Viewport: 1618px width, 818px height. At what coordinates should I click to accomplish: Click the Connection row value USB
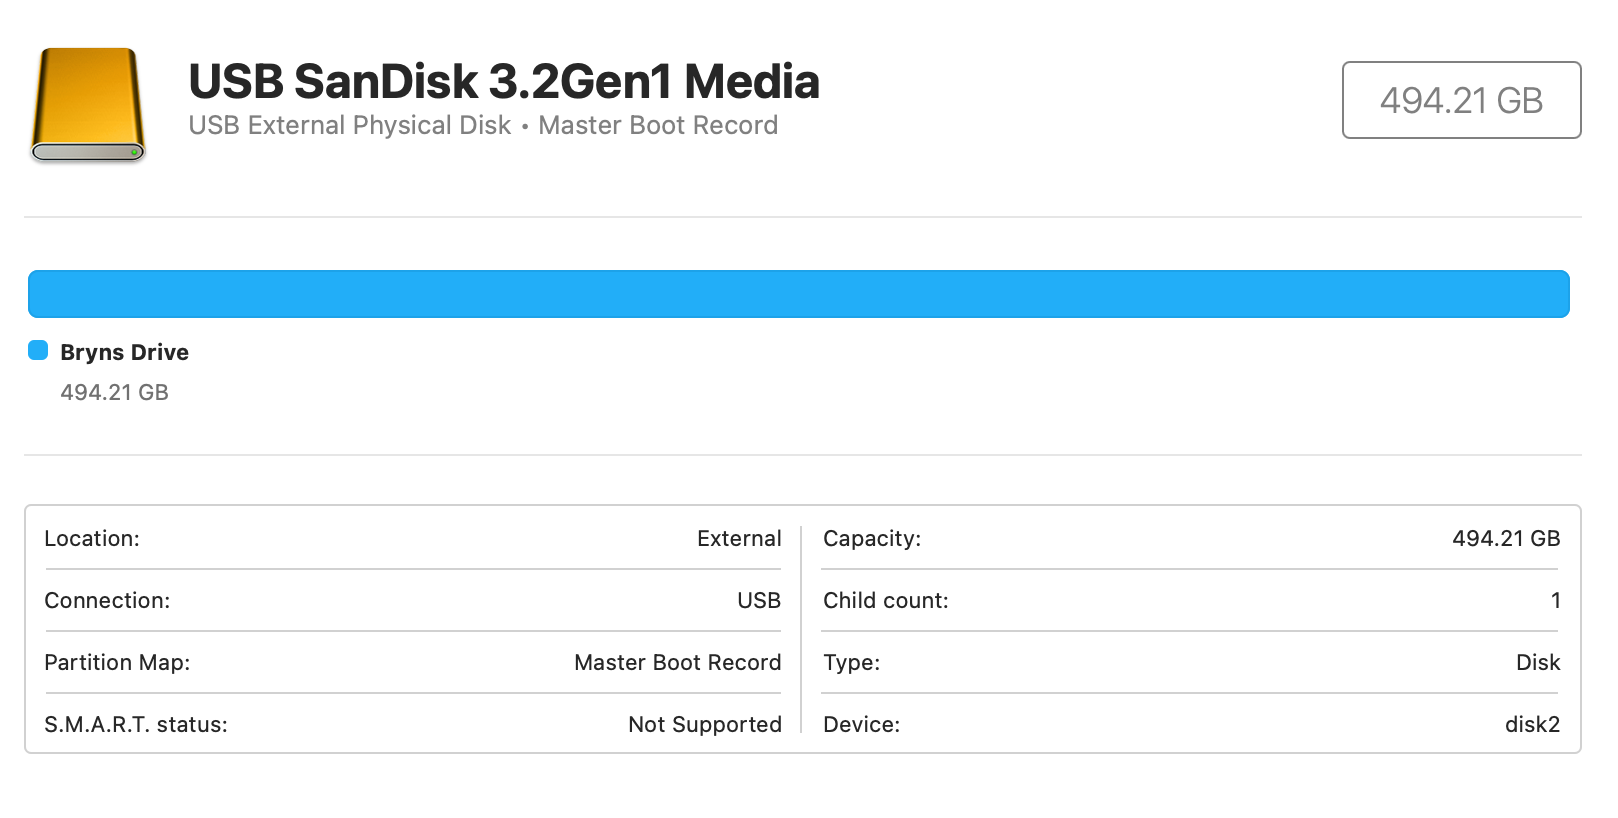(x=758, y=600)
